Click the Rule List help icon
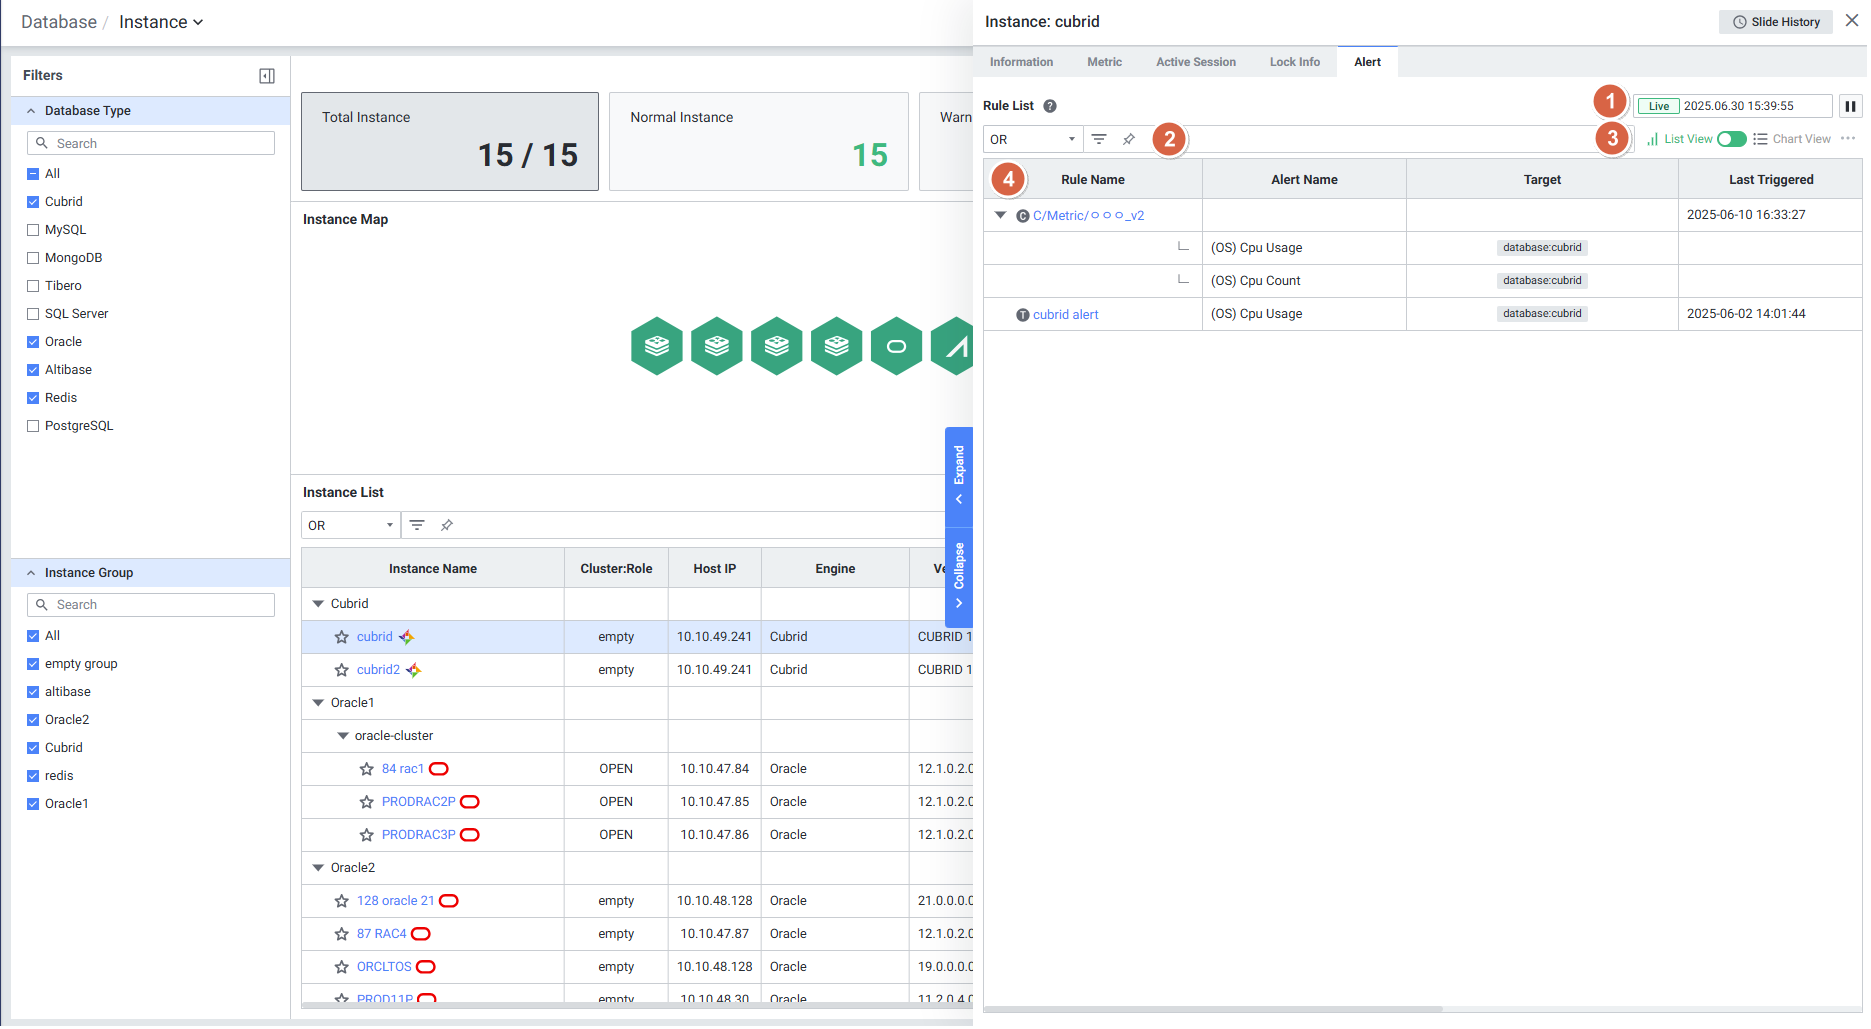Image resolution: width=1871 pixels, height=1029 pixels. point(1050,106)
